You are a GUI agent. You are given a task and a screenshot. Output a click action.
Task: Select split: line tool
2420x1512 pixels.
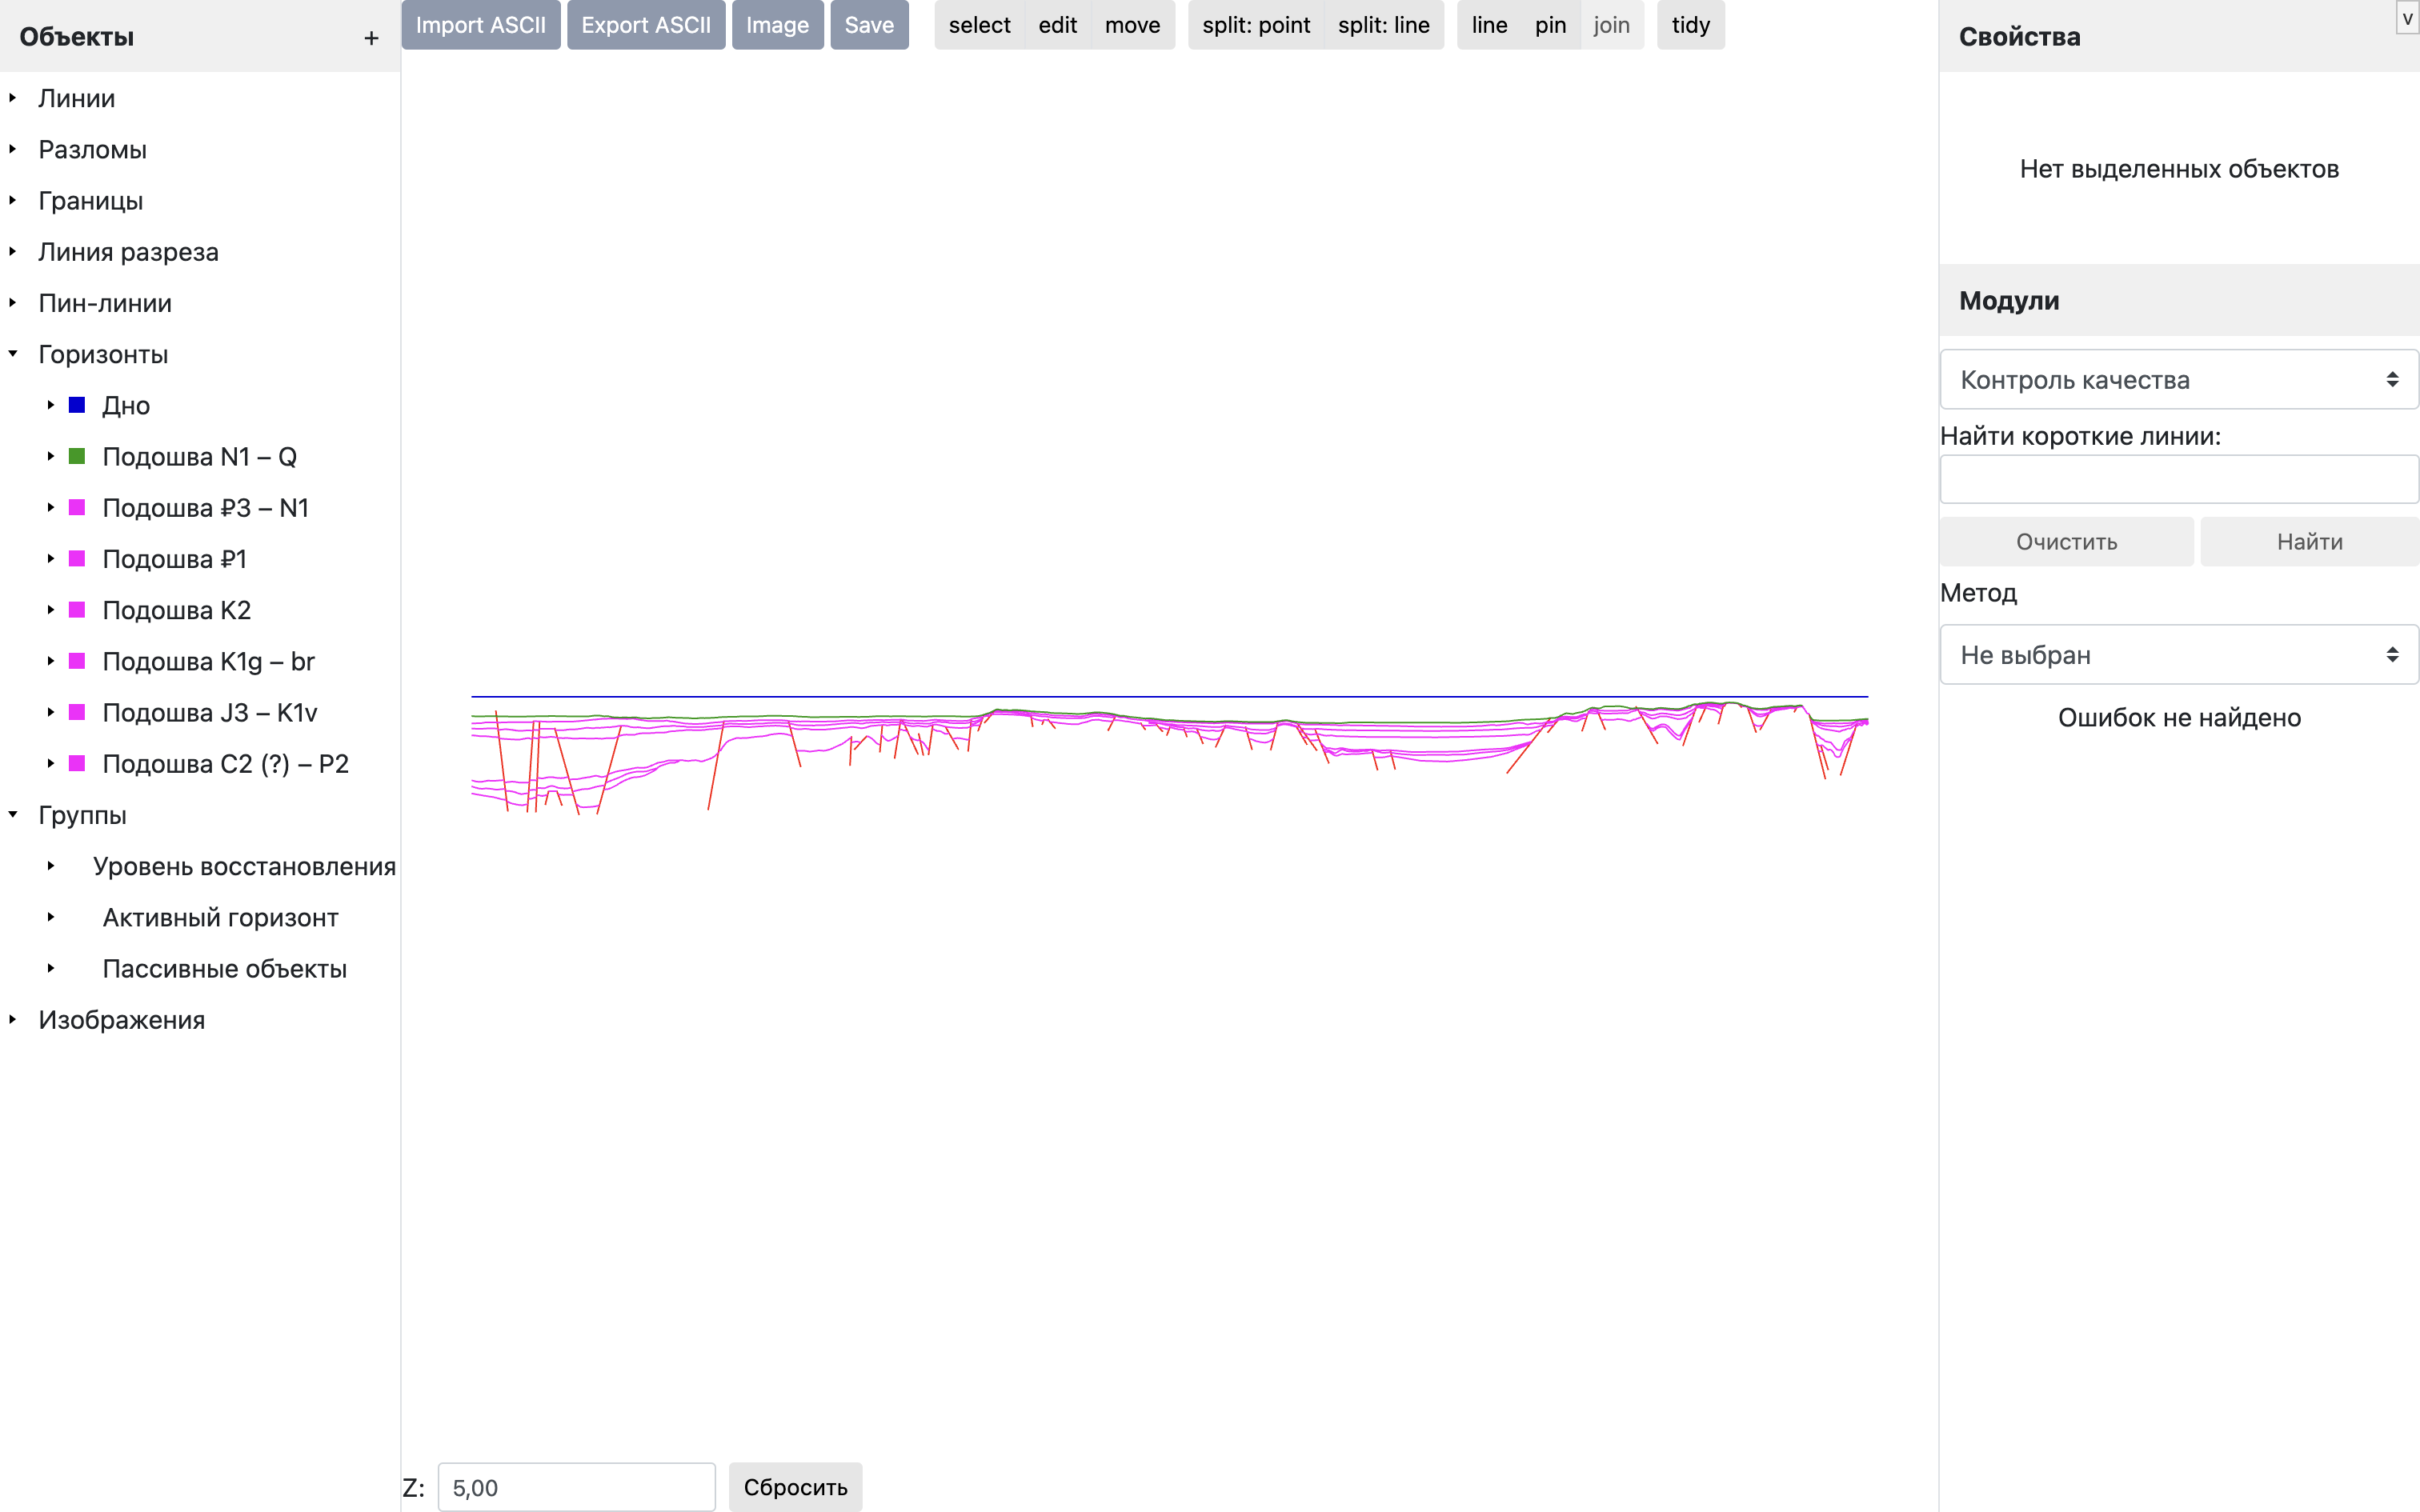point(1384,25)
